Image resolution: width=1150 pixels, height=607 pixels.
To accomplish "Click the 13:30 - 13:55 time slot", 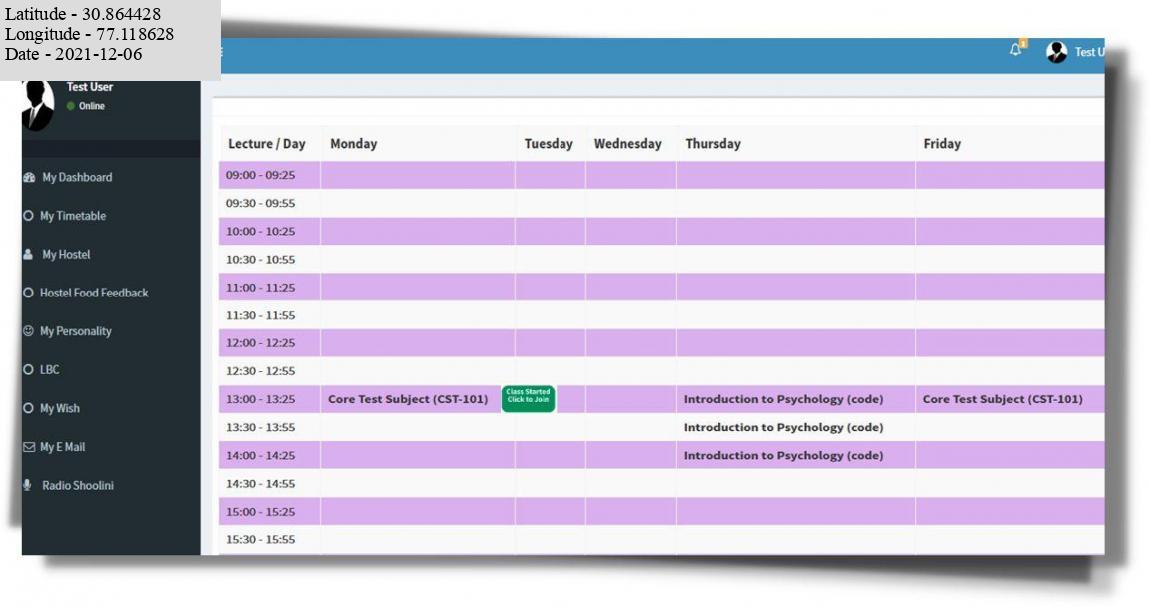I will coord(260,427).
